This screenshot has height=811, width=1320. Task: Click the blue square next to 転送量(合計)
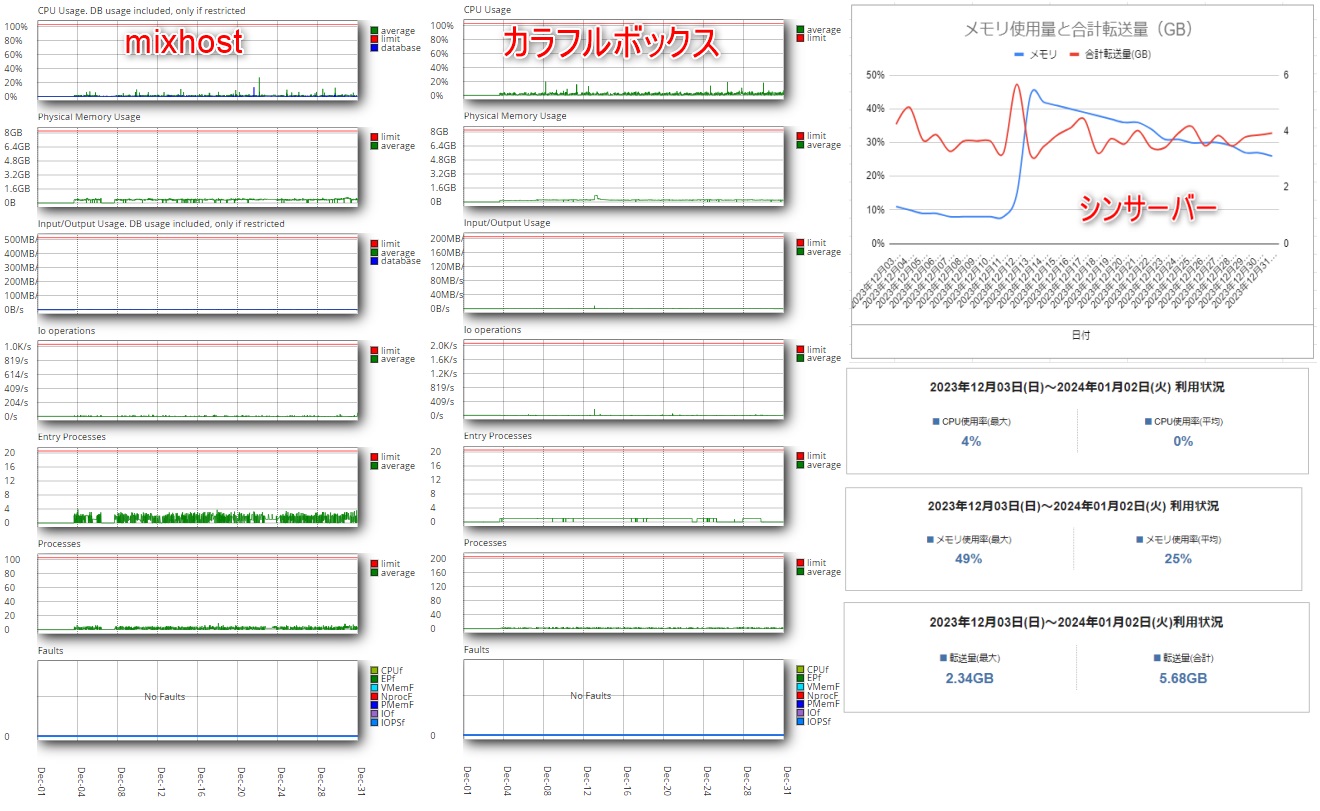(x=1156, y=658)
